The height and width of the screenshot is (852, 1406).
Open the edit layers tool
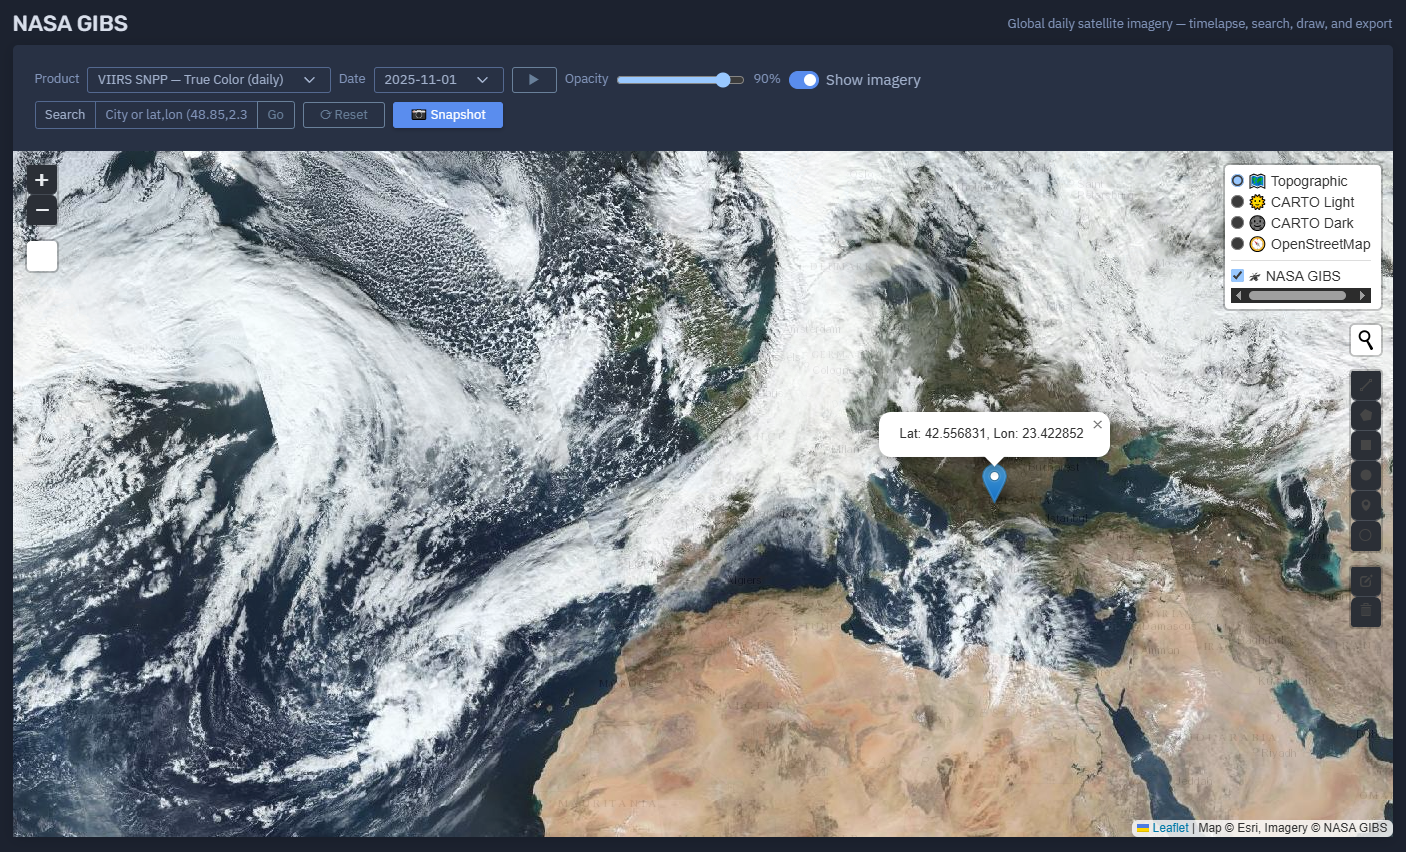tap(1366, 581)
